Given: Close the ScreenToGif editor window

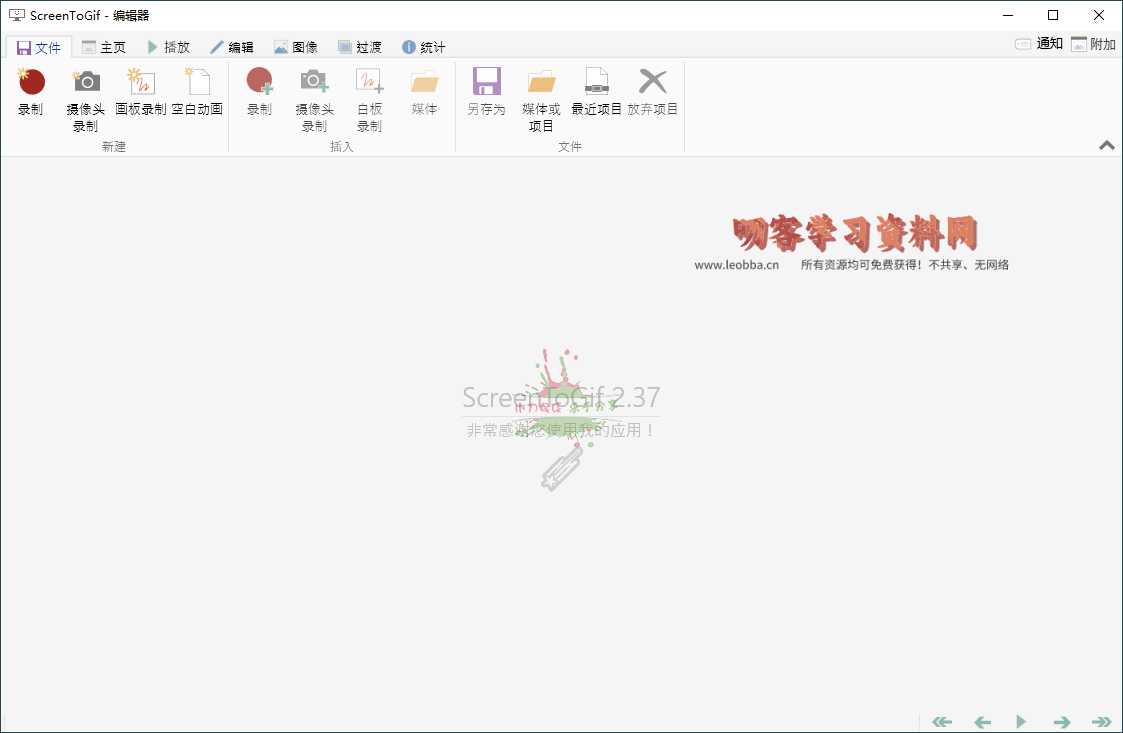Looking at the screenshot, I should (1099, 15).
